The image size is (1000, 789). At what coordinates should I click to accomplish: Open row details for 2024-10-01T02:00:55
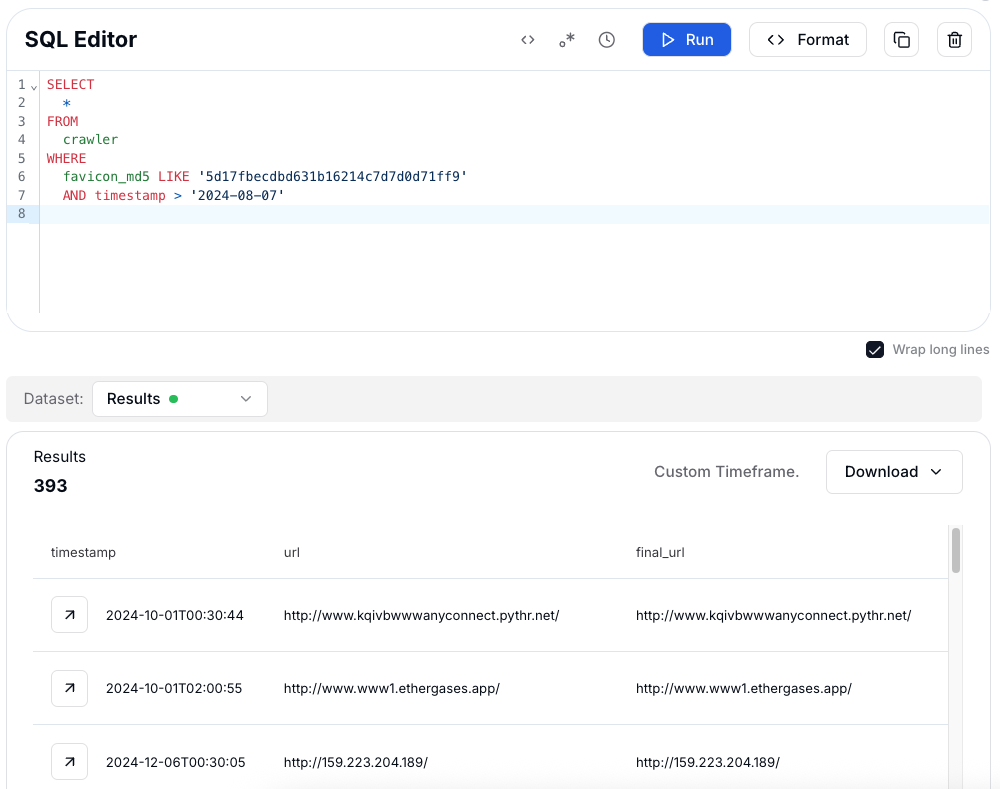[x=70, y=688]
